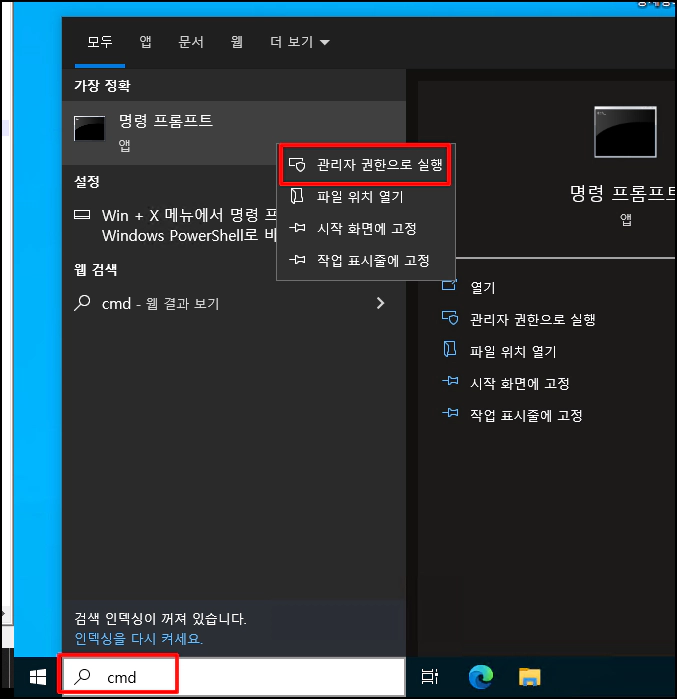This screenshot has height=699, width=677.
Task: Click 관리자 권한으로 실행 in right pane
Action: coord(533,320)
